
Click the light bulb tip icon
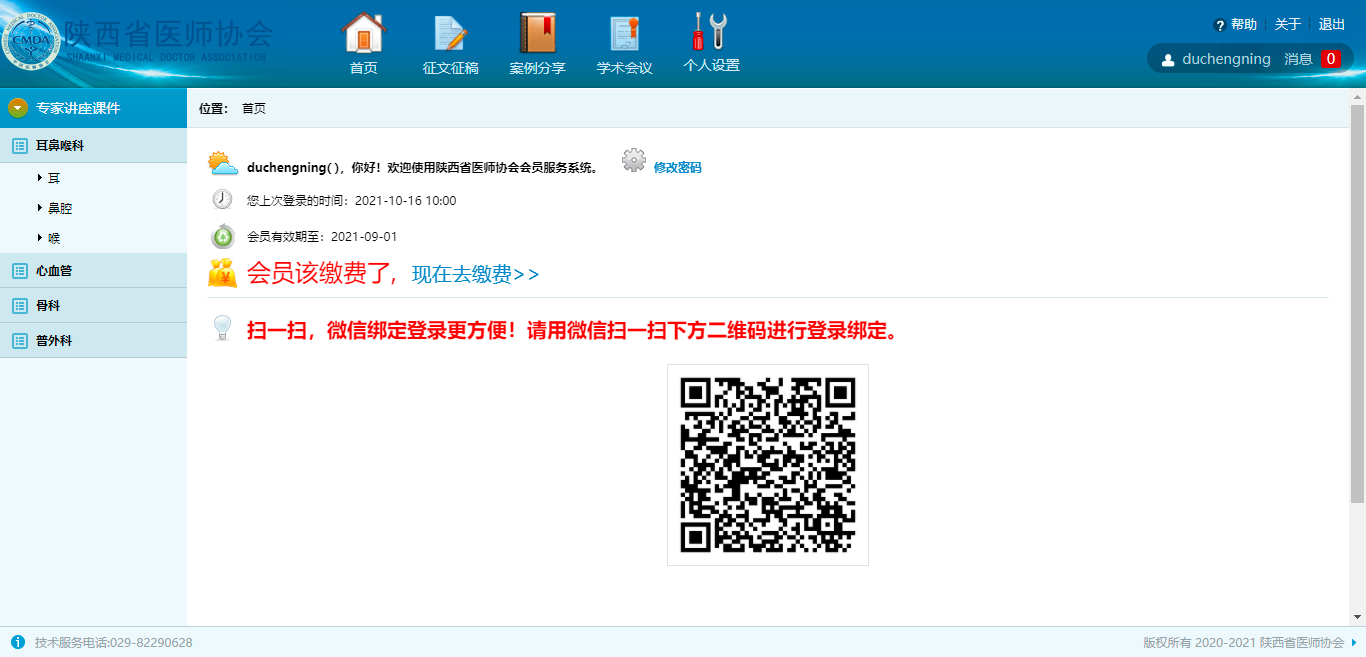pyautogui.click(x=223, y=327)
